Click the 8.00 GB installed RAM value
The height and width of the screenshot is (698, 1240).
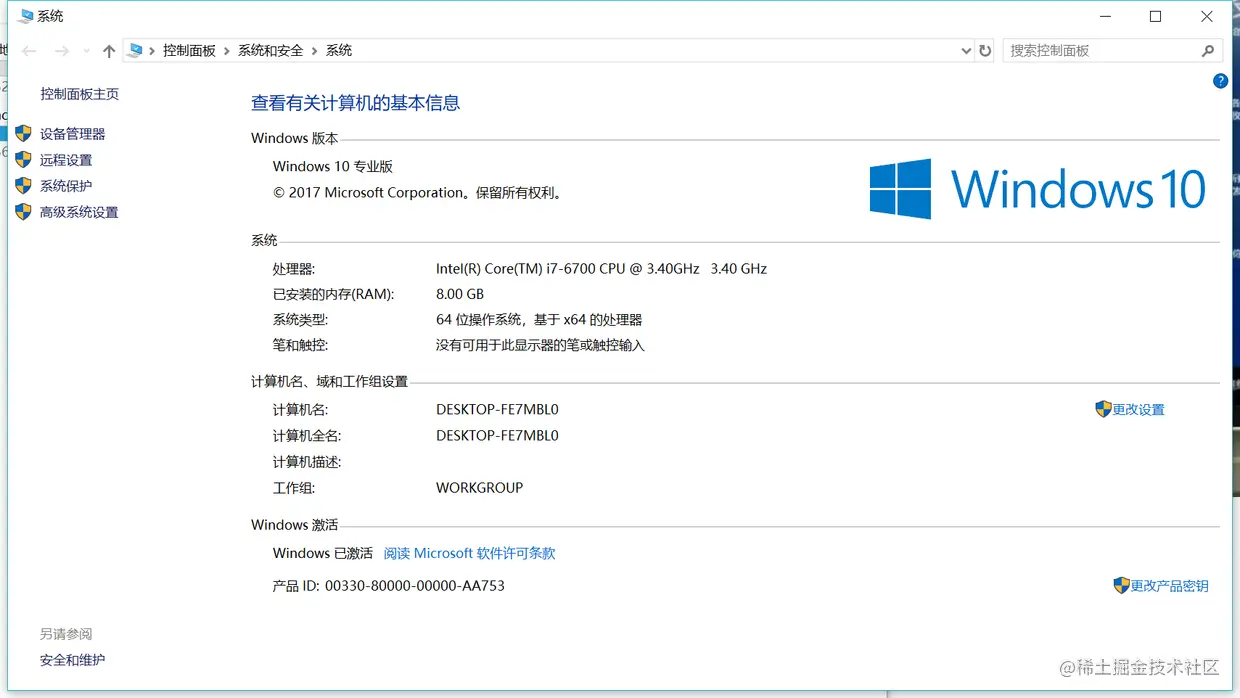click(460, 294)
